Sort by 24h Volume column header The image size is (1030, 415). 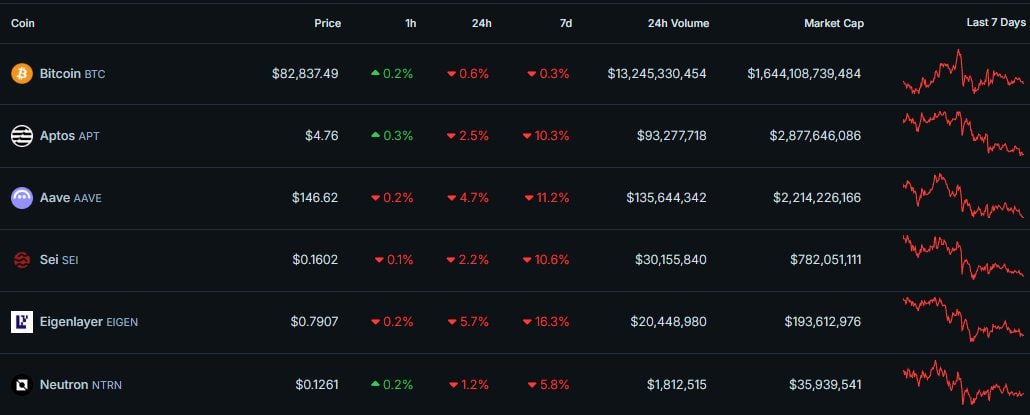pyautogui.click(x=678, y=23)
